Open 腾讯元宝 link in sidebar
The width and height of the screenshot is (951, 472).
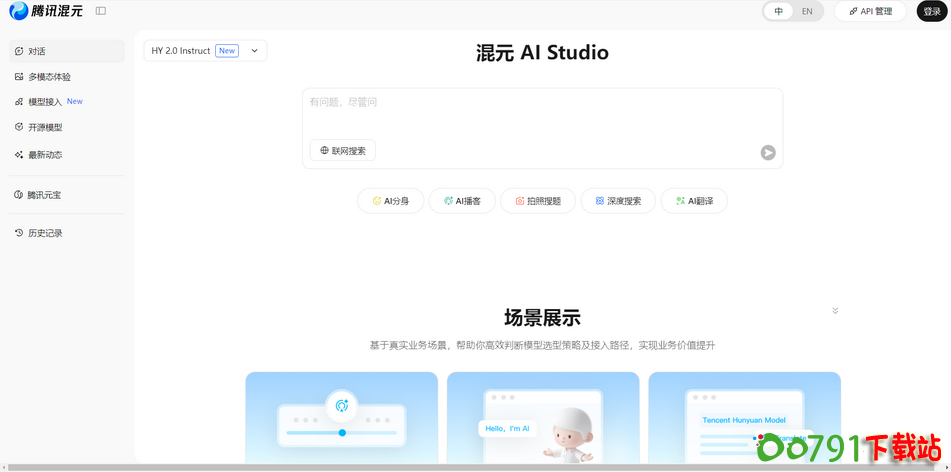(67, 195)
